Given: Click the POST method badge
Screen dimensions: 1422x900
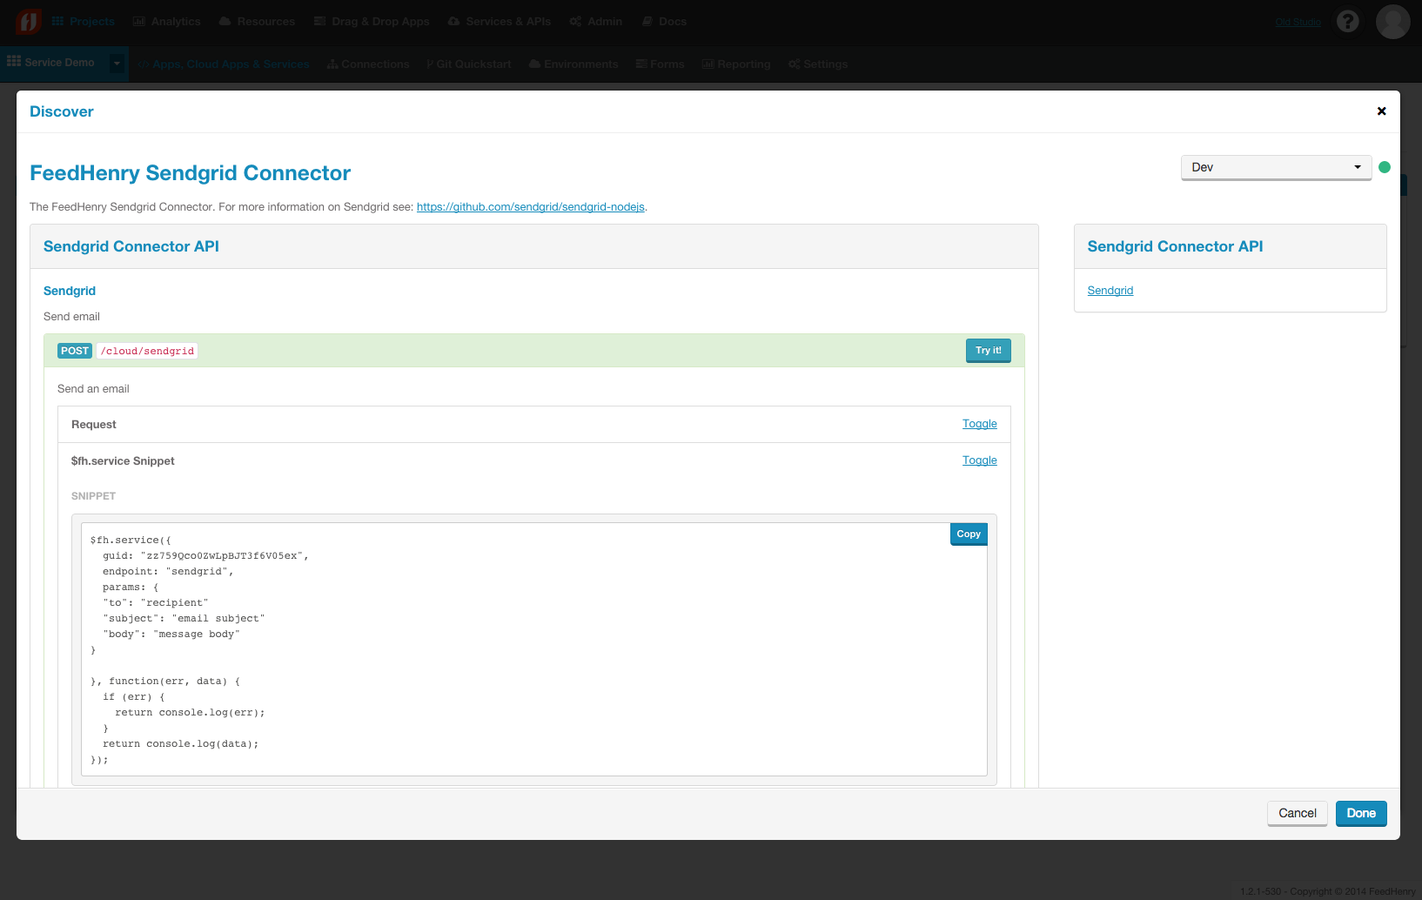Looking at the screenshot, I should tap(74, 351).
